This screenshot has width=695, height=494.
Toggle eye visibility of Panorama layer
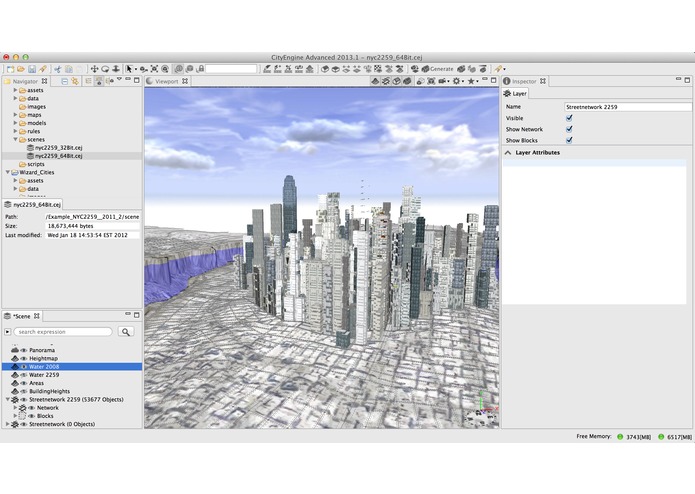tap(24, 350)
